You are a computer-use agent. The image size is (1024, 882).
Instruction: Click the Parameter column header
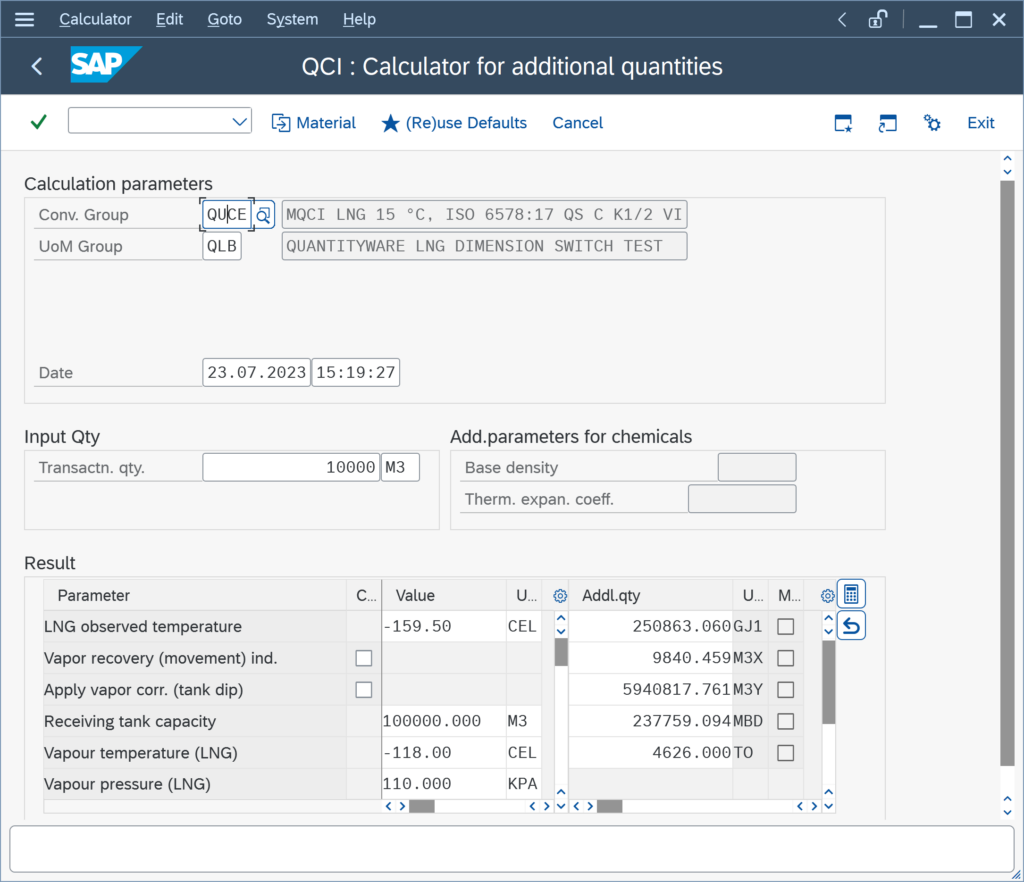pos(195,595)
